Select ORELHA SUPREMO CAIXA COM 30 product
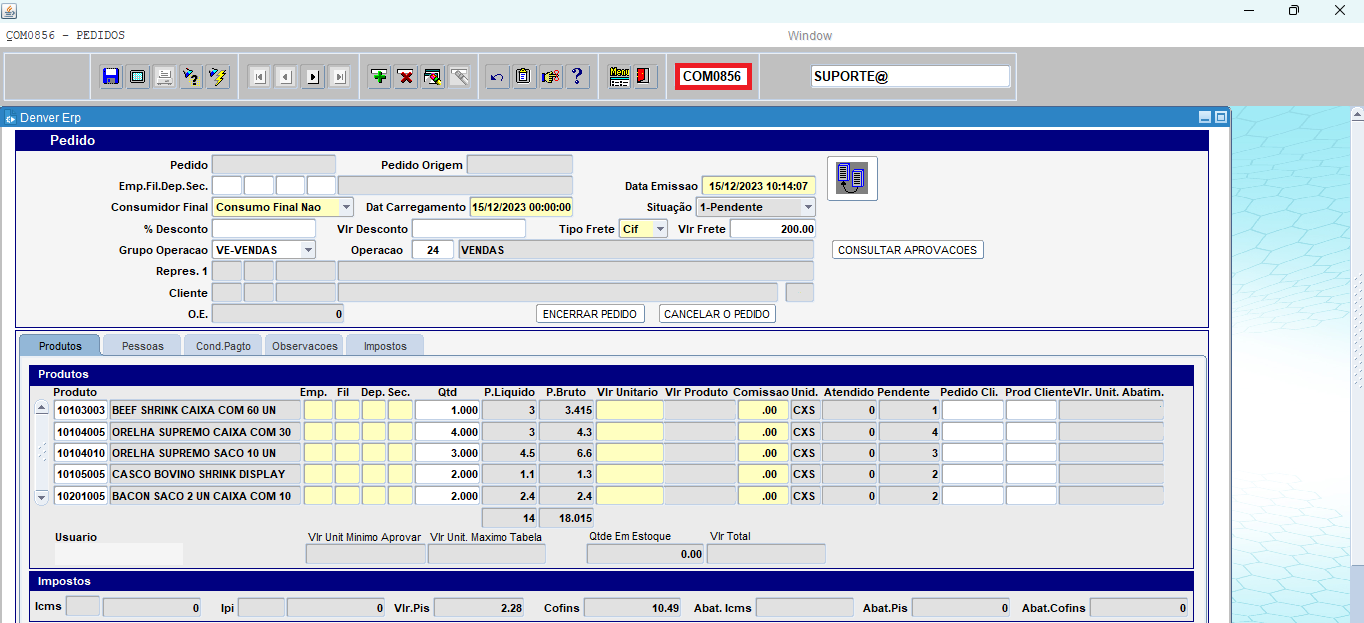Image resolution: width=1364 pixels, height=623 pixels. click(x=205, y=432)
